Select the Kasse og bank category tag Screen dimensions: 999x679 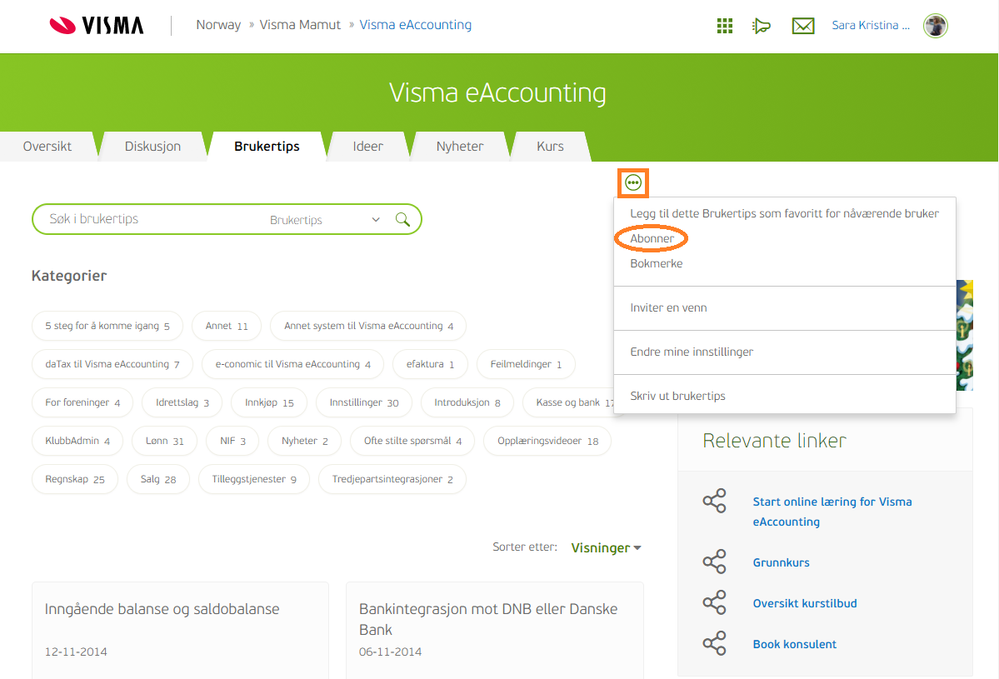(x=568, y=403)
